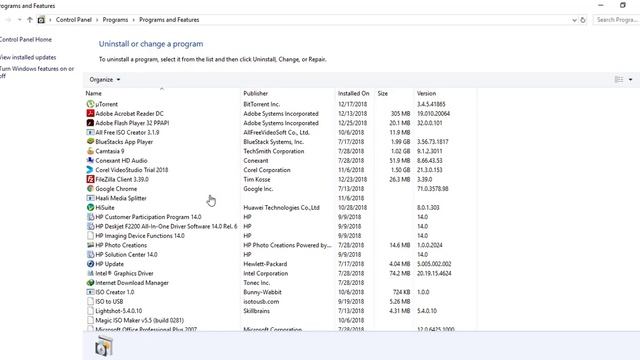The image size is (640, 360).
Task: Click Tonec Inc. publisher text
Action: 256,282
